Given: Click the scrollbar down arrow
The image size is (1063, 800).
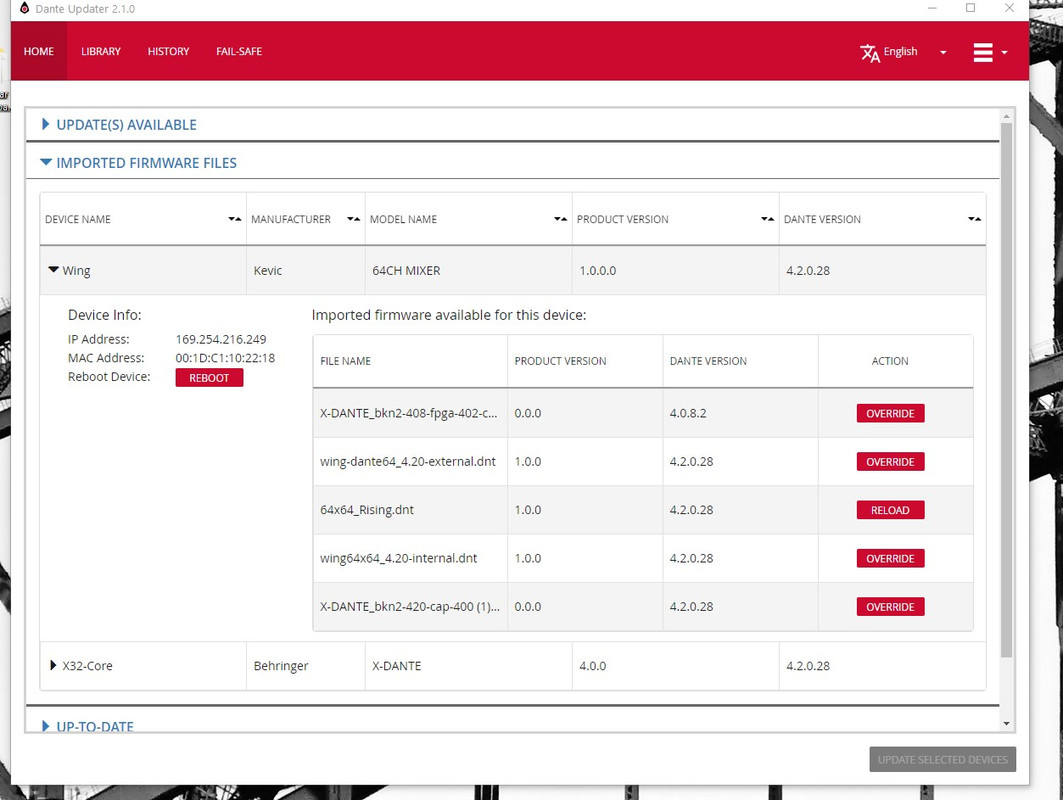Looking at the screenshot, I should [1007, 723].
